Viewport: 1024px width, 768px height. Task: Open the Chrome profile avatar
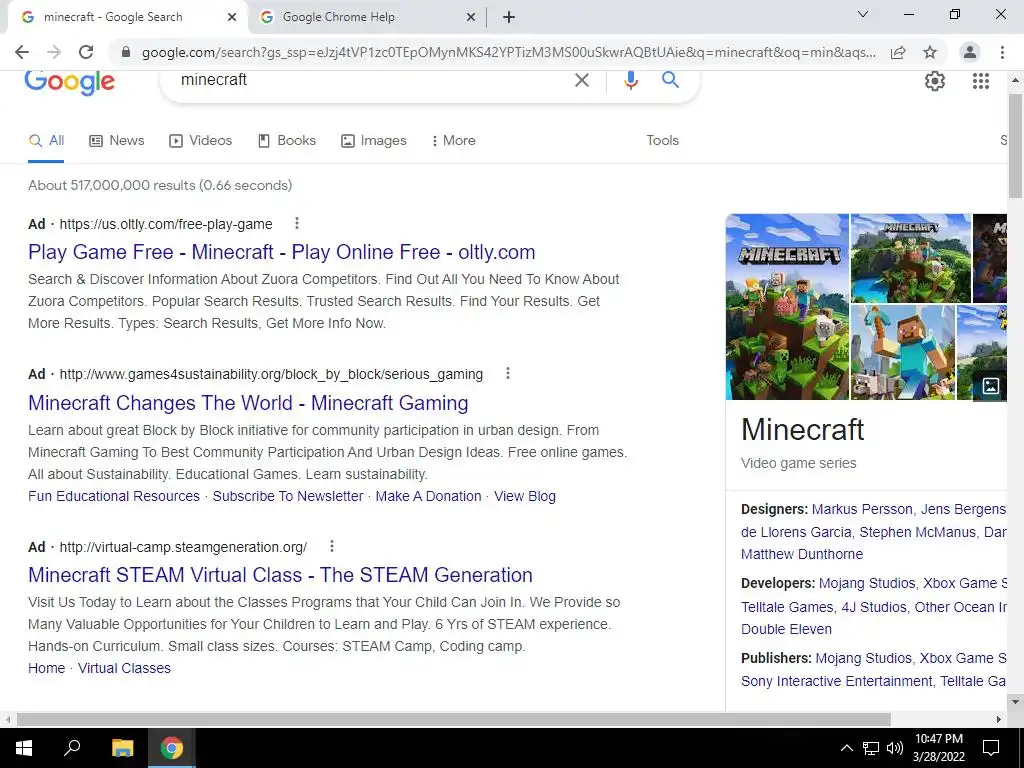point(970,52)
